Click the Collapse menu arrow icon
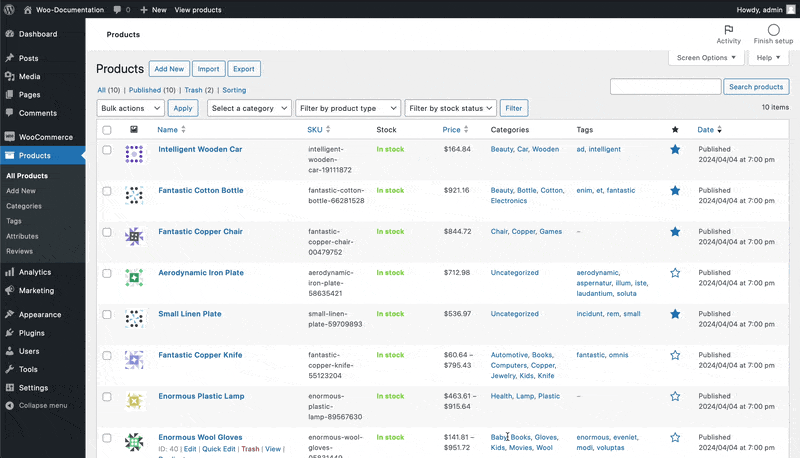This screenshot has width=800, height=458. 9,406
